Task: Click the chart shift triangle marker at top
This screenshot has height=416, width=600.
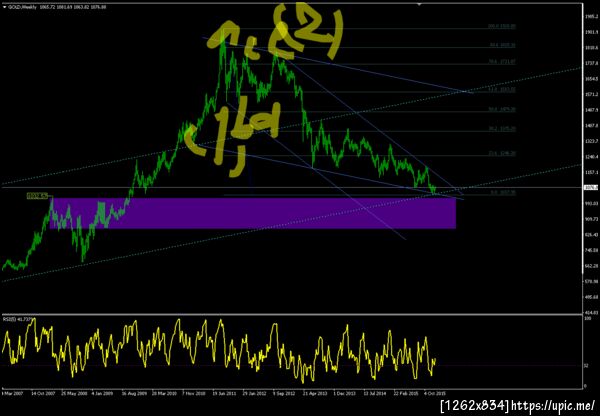Action: click(419, 5)
